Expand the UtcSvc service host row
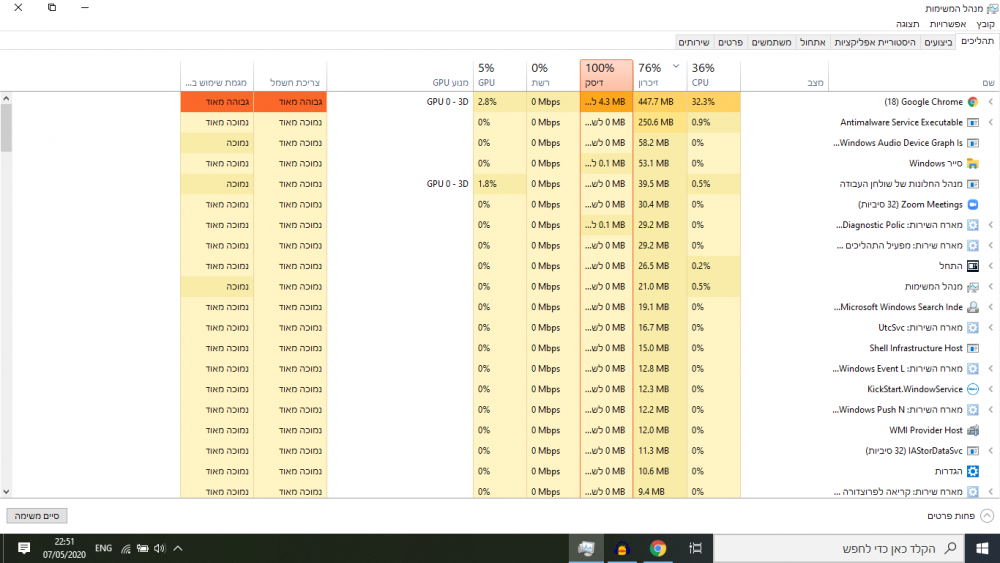The width and height of the screenshot is (1000, 563). [990, 328]
